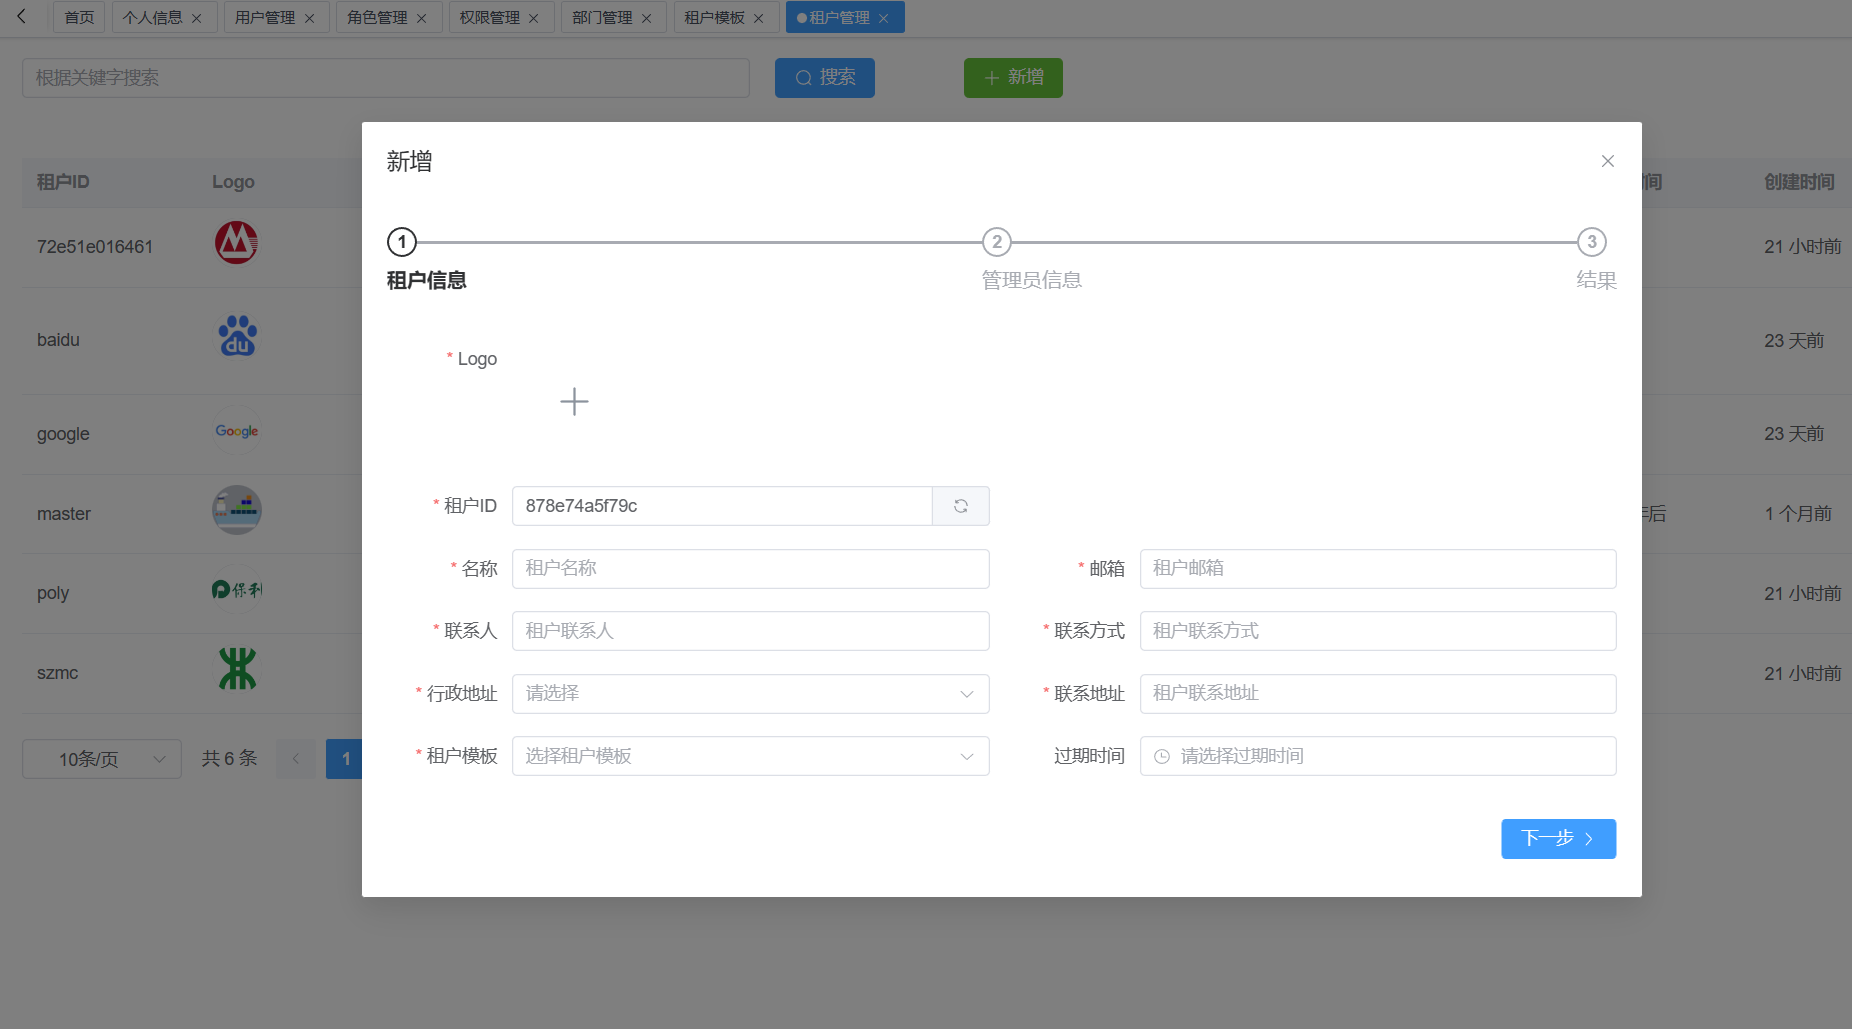Expand the 行政地址 dropdown
The width and height of the screenshot is (1852, 1029).
[750, 694]
